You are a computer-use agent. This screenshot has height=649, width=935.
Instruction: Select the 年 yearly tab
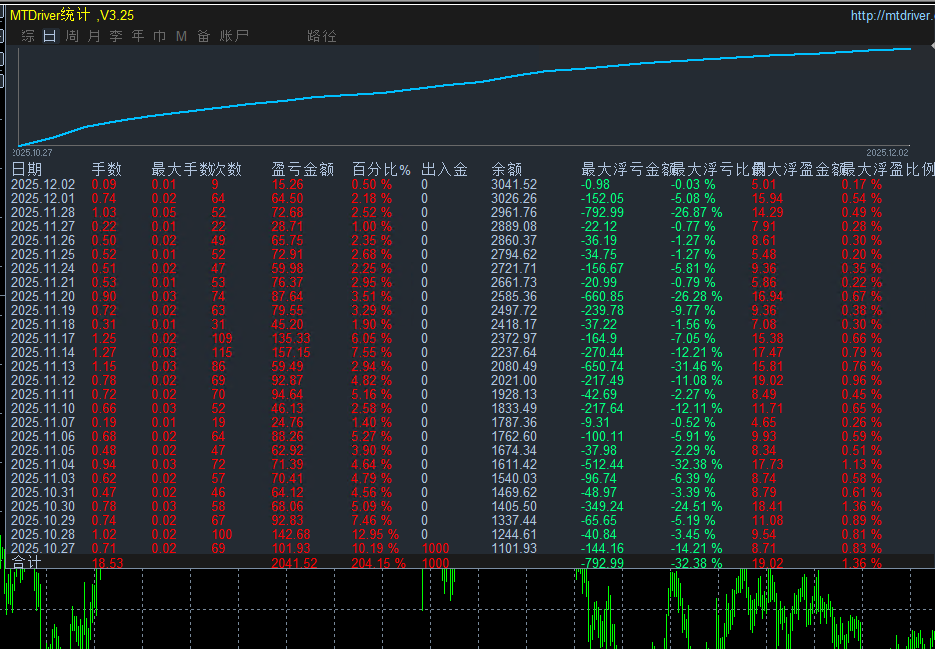(x=138, y=36)
